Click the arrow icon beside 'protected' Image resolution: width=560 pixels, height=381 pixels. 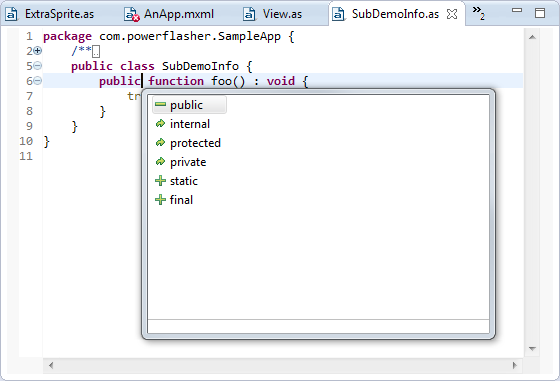pos(160,142)
